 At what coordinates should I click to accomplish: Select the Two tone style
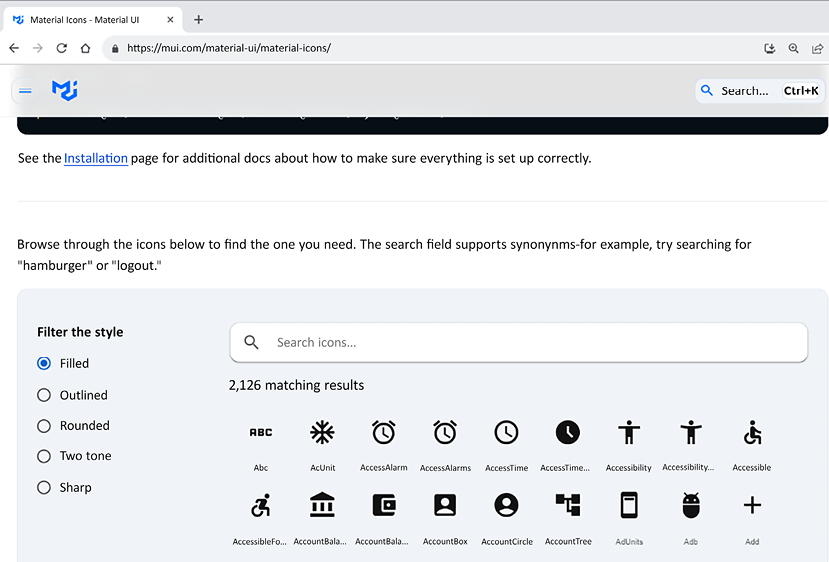click(44, 456)
